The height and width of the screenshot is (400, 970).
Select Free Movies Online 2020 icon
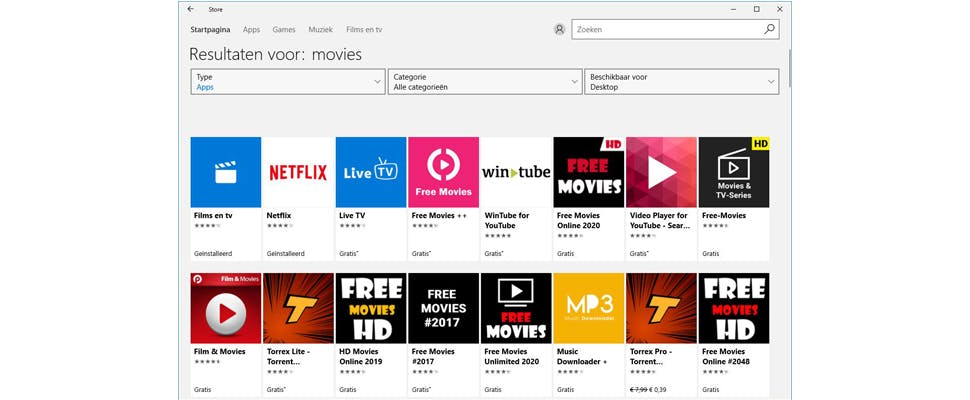(x=589, y=172)
